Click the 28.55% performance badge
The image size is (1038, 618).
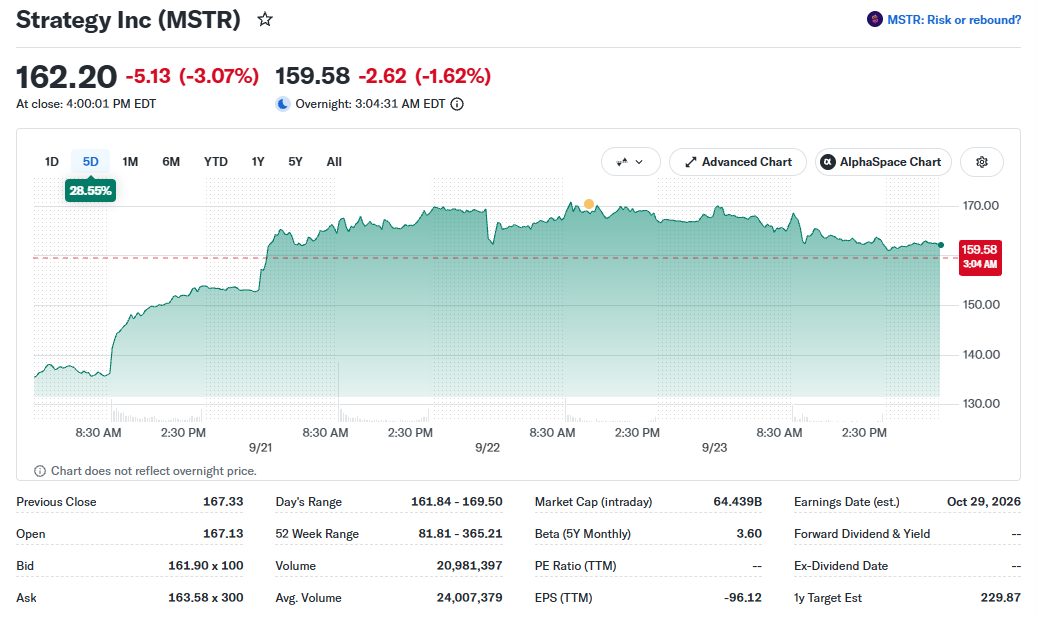click(x=91, y=191)
